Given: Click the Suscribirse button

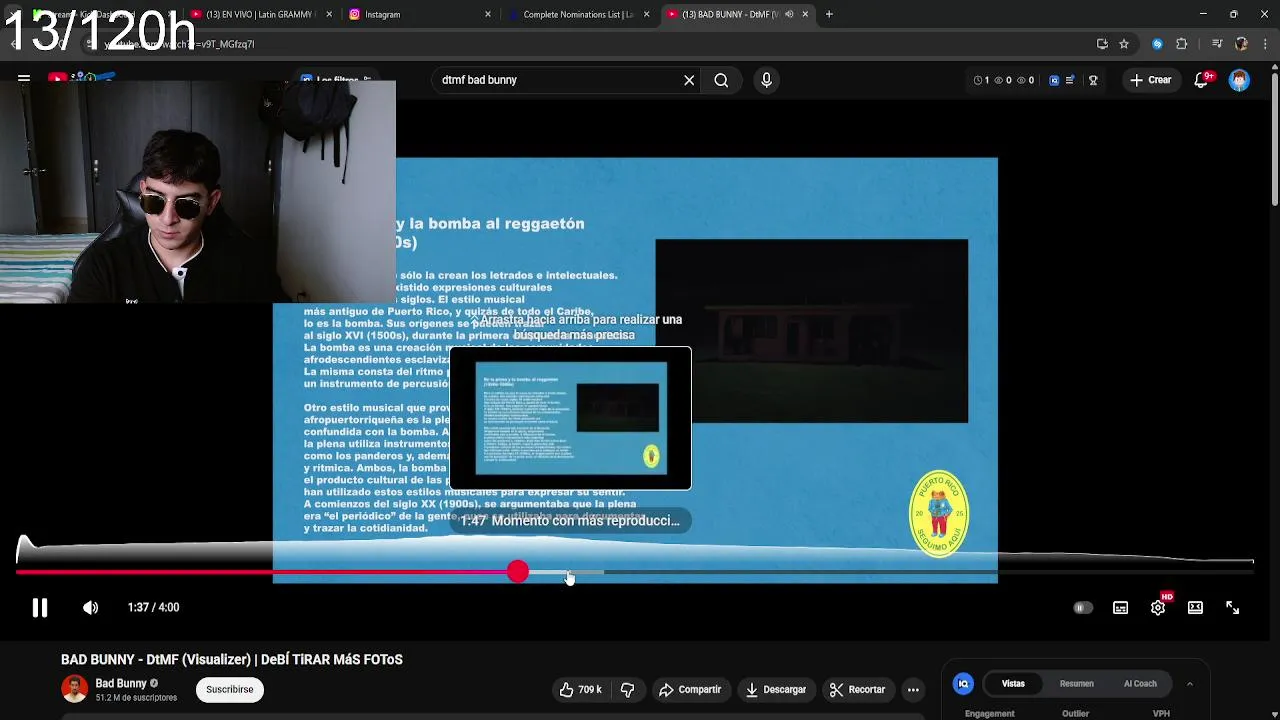Looking at the screenshot, I should 230,690.
